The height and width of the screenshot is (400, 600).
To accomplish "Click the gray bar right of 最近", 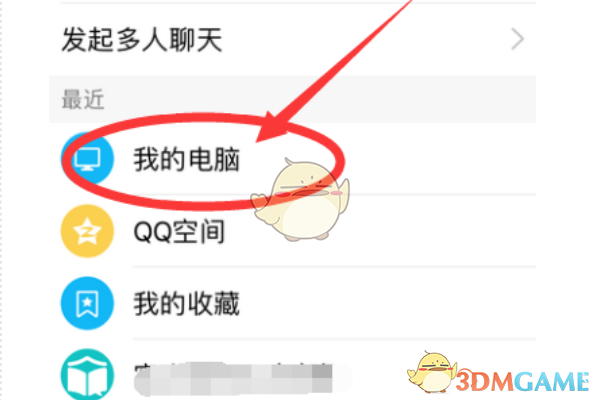I will tap(320, 100).
